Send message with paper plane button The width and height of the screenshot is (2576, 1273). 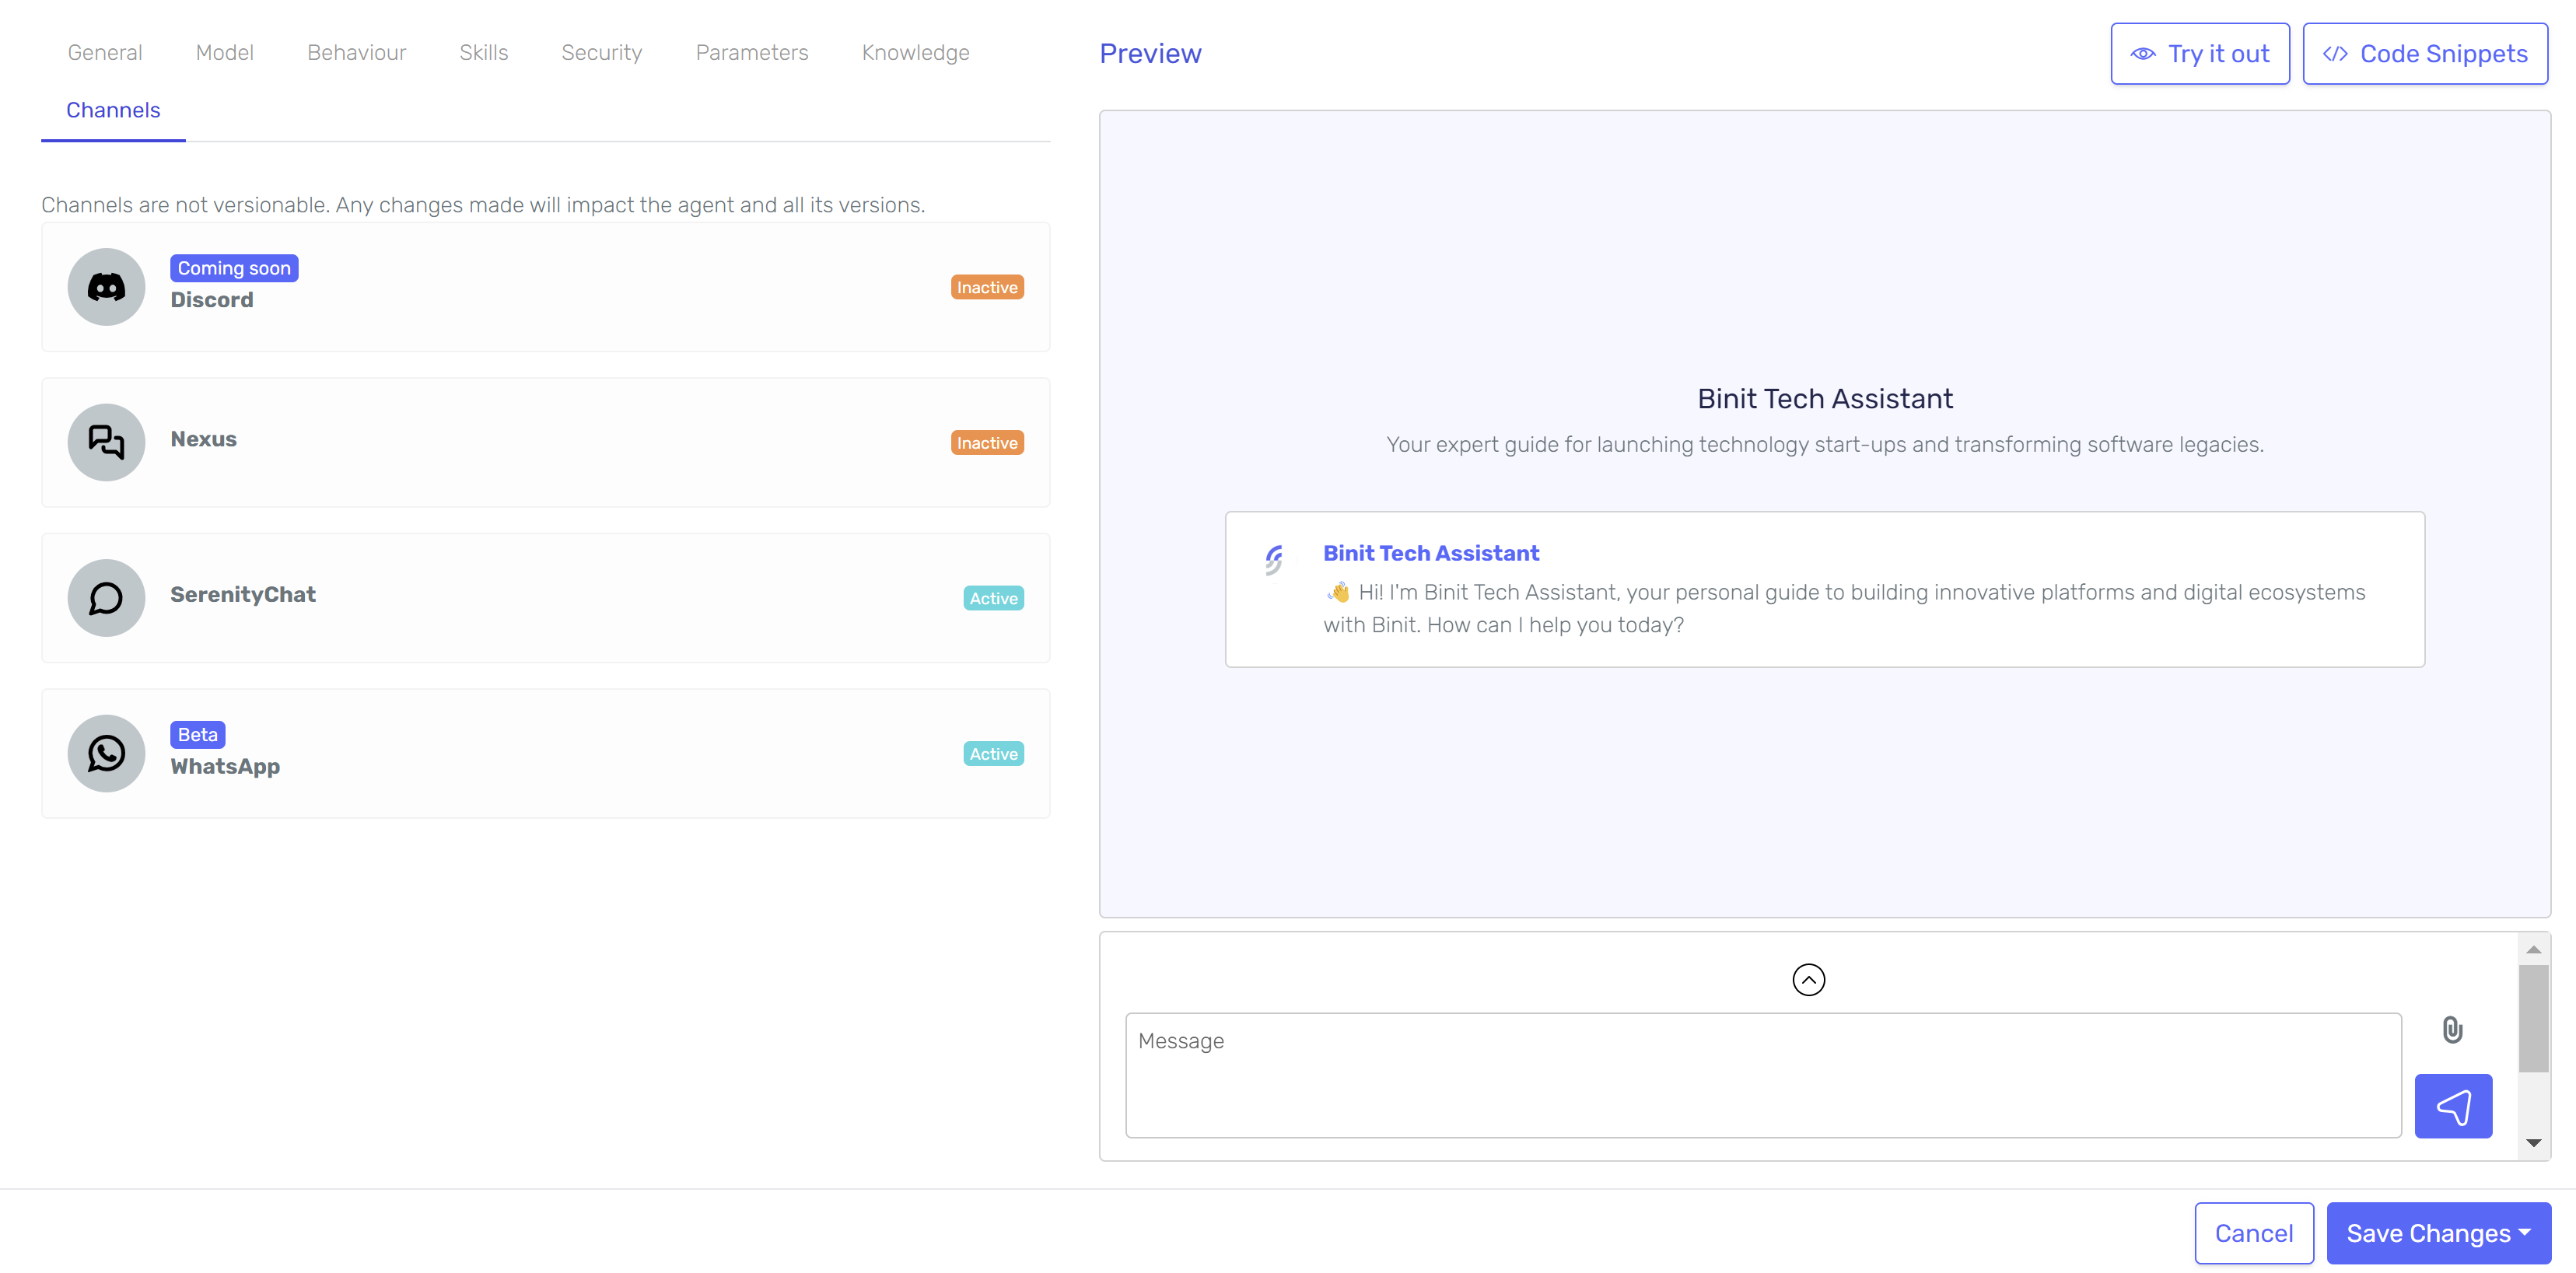[2453, 1106]
